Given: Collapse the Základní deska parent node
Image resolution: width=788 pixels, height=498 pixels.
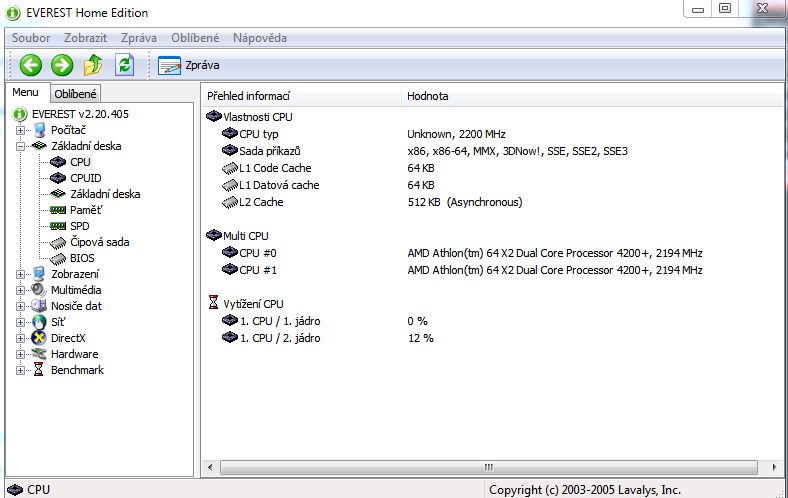Looking at the screenshot, I should click(x=20, y=146).
